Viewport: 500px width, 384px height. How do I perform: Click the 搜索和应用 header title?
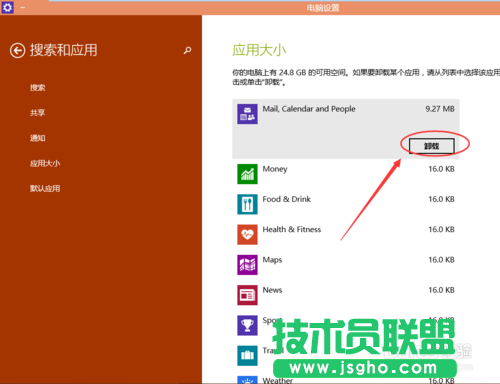(x=64, y=50)
